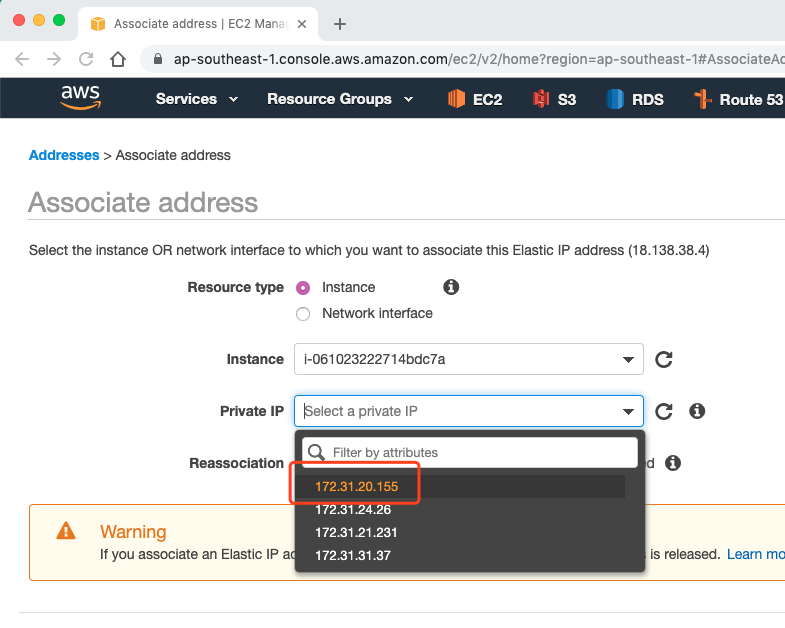Refresh the Instance list
This screenshot has height=628, width=785.
[x=664, y=359]
